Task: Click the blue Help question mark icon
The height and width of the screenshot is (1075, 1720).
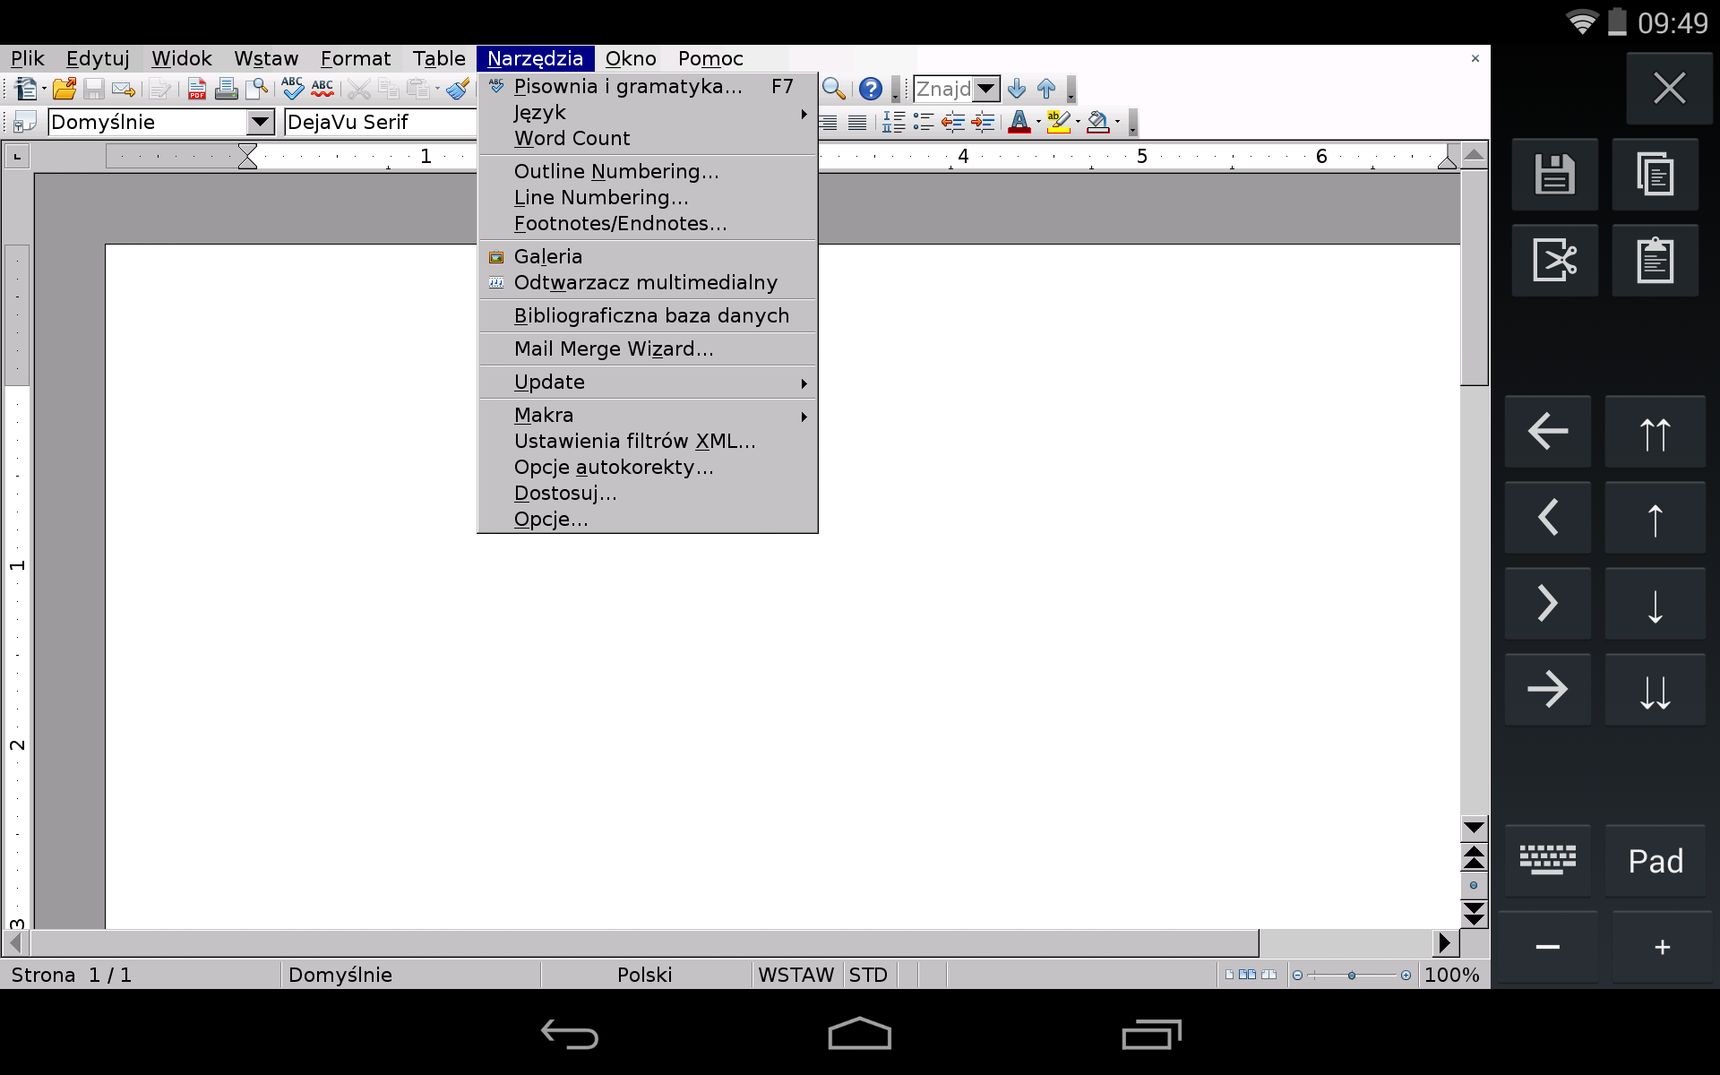Action: tap(871, 89)
